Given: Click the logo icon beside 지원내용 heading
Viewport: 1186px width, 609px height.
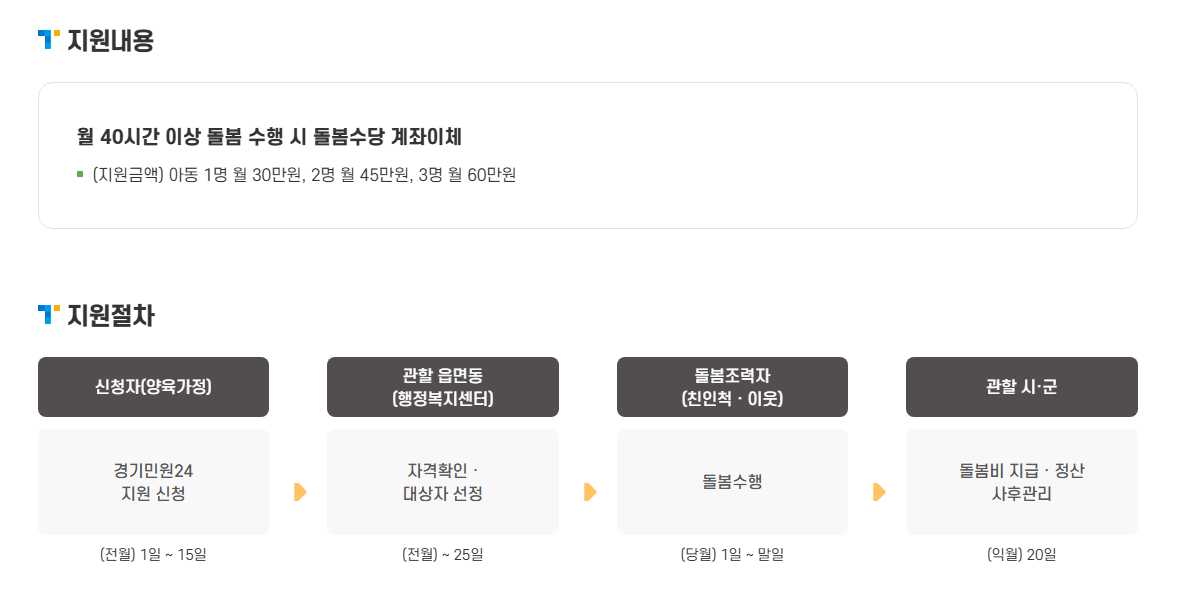Looking at the screenshot, I should 48,39.
